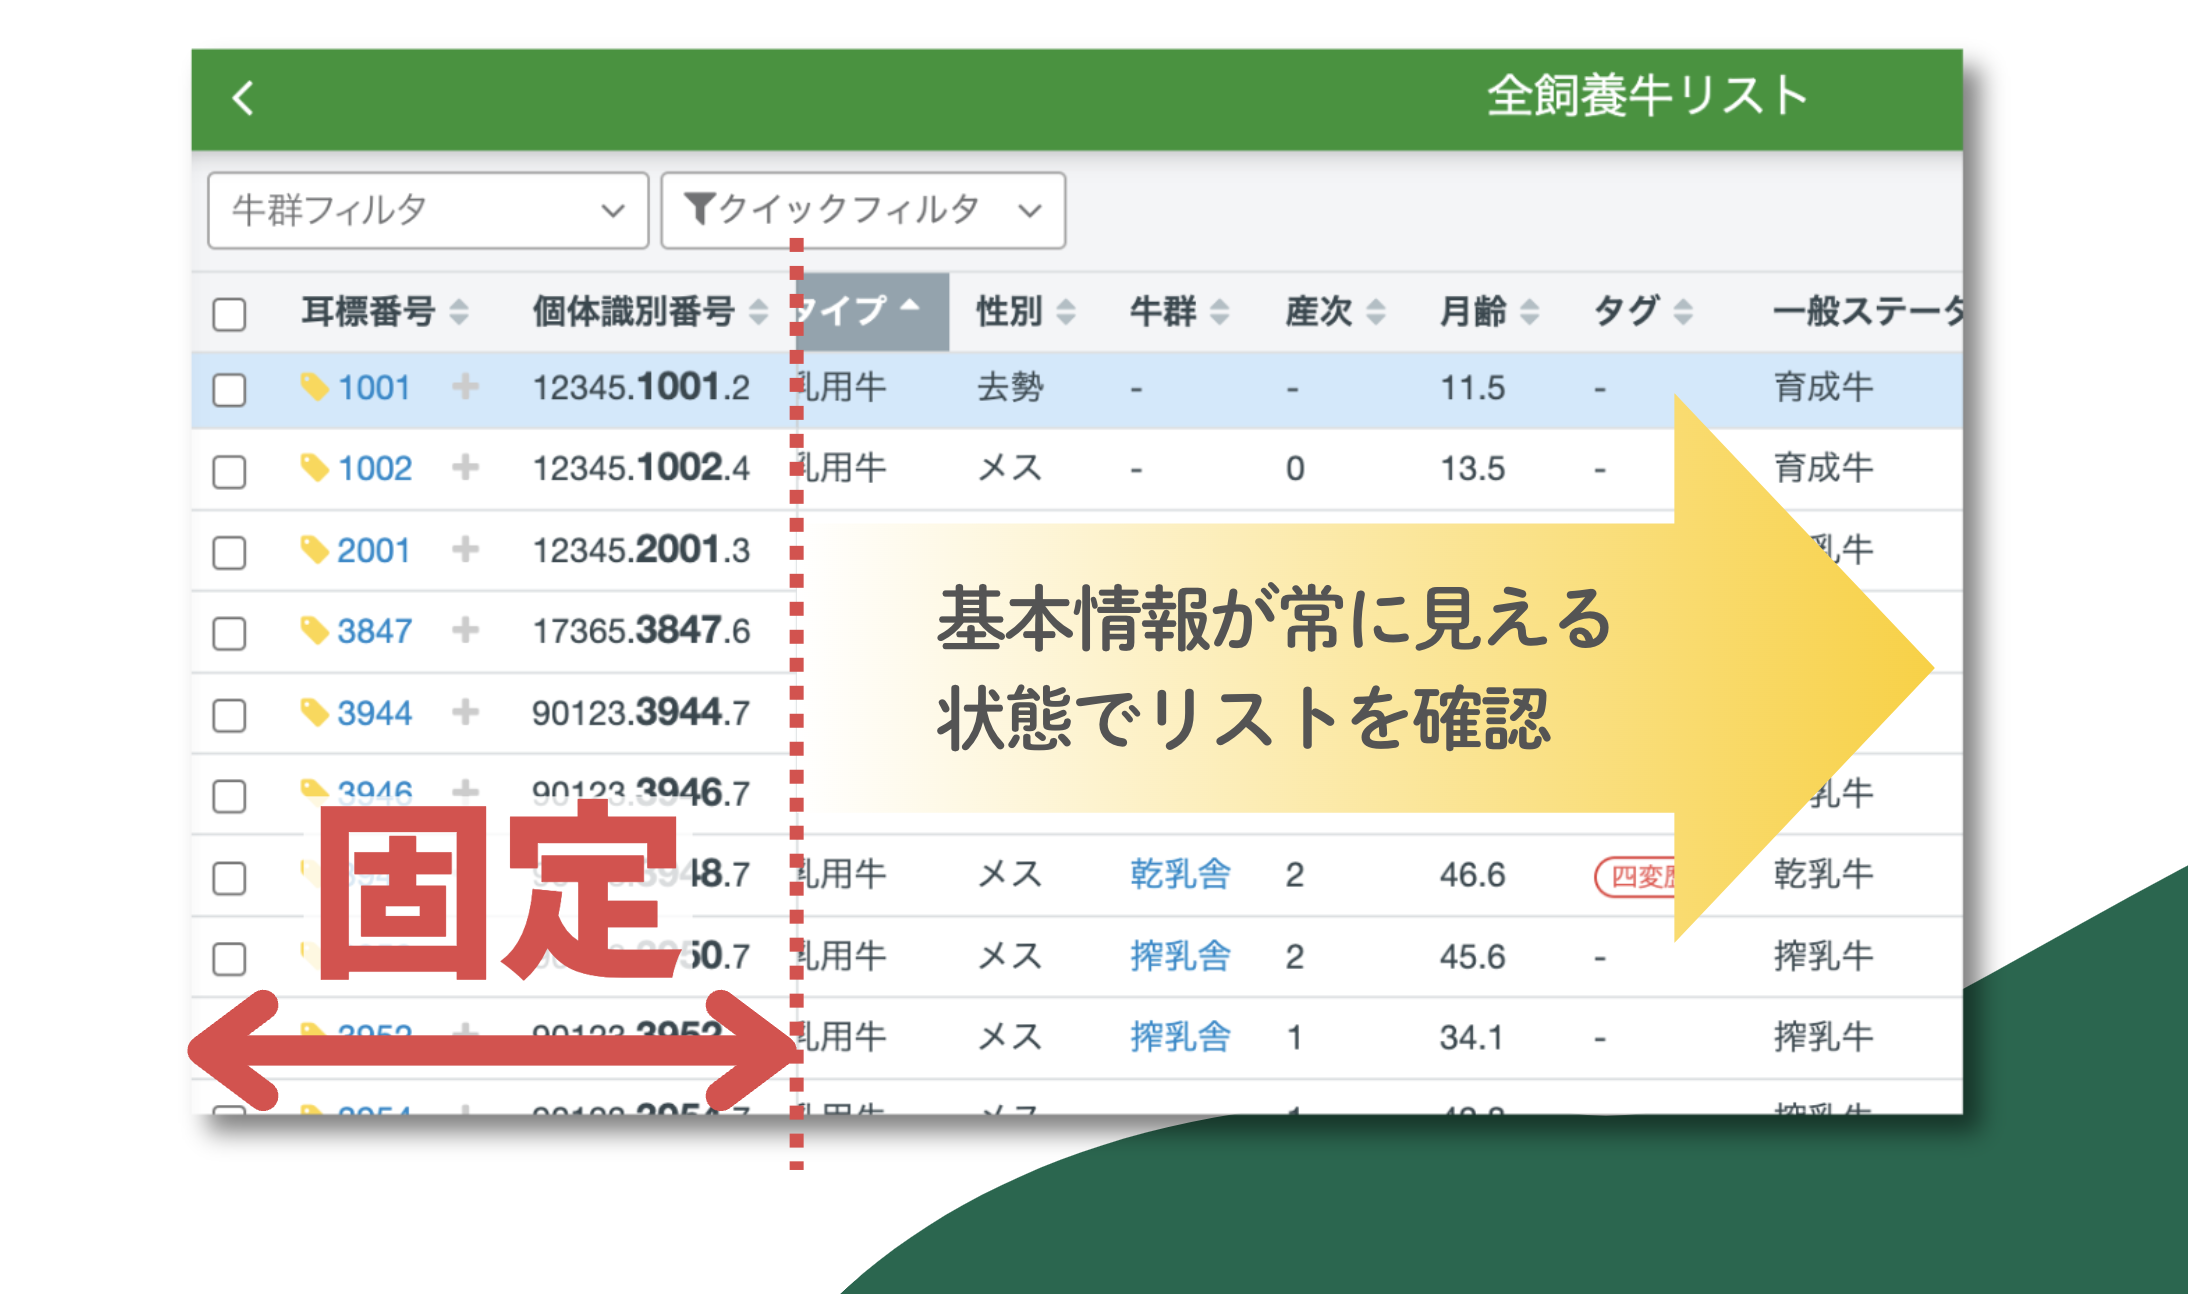Open cow 1001 ear tag link
Image resolution: width=2188 pixels, height=1294 pixels.
point(374,388)
